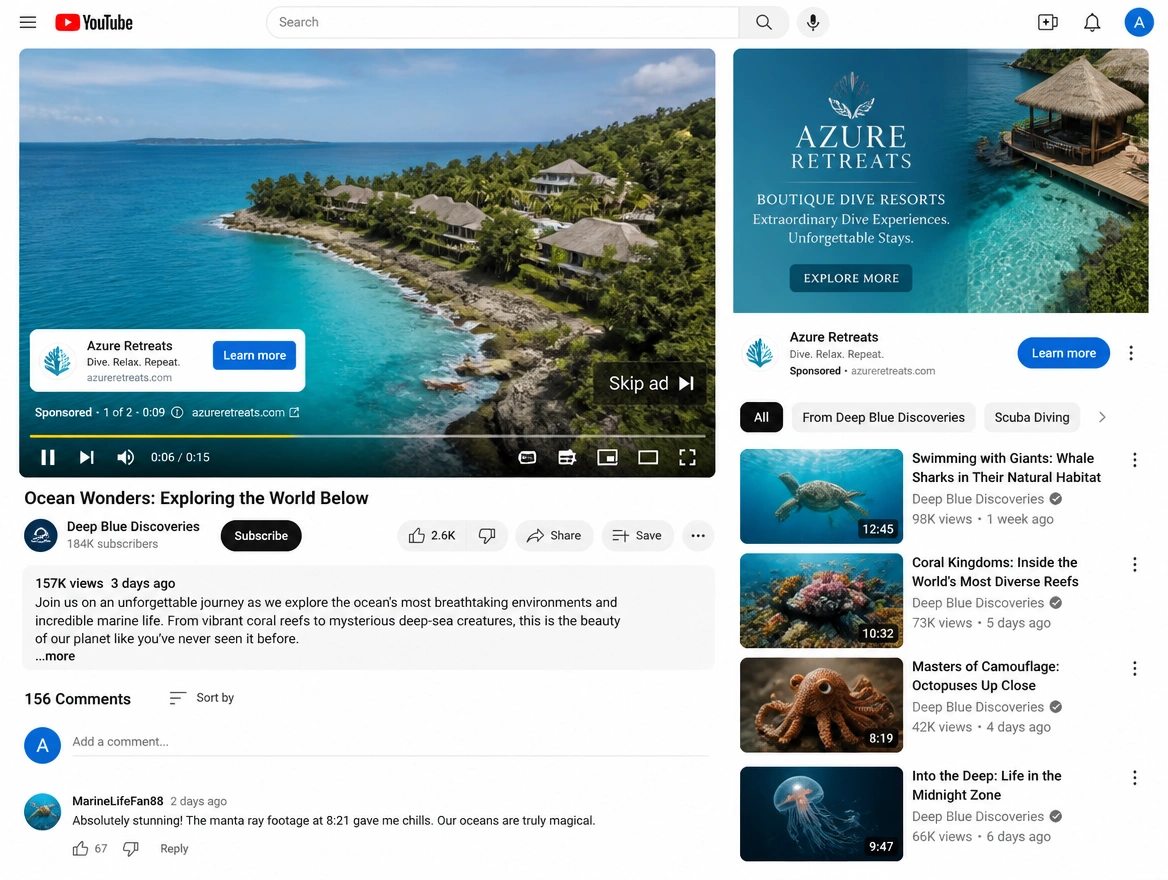This screenshot has height=880, width=1168.
Task: Open MarineLifeFan88 profile avatar
Action: 42,811
